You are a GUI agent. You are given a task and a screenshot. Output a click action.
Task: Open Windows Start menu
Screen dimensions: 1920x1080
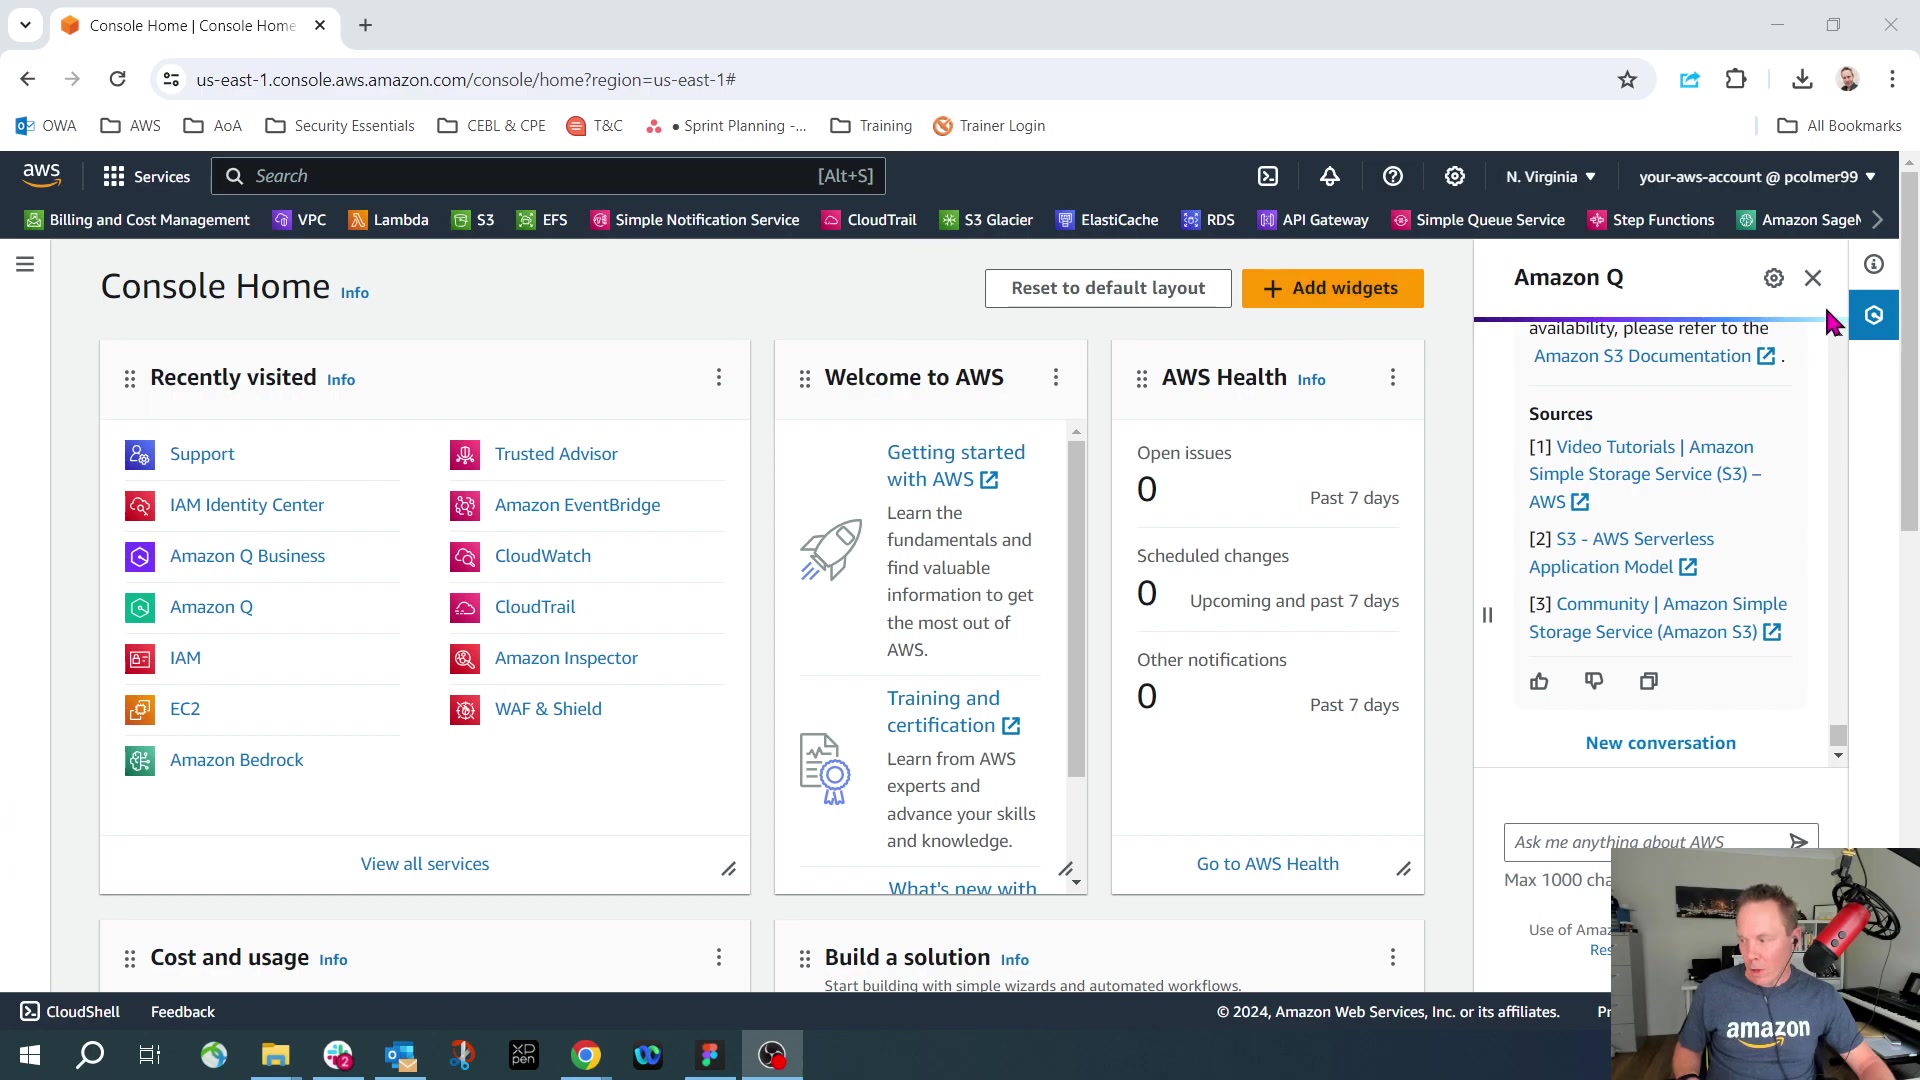(30, 1055)
